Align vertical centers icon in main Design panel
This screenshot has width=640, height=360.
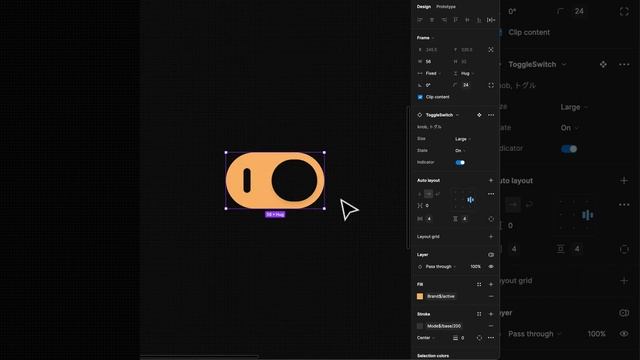point(467,20)
